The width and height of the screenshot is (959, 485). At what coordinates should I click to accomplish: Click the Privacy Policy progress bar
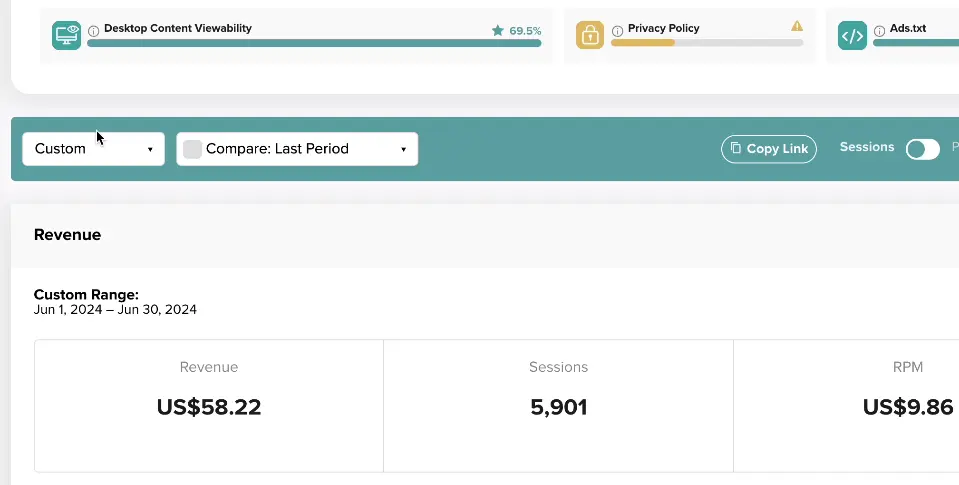[x=706, y=43]
